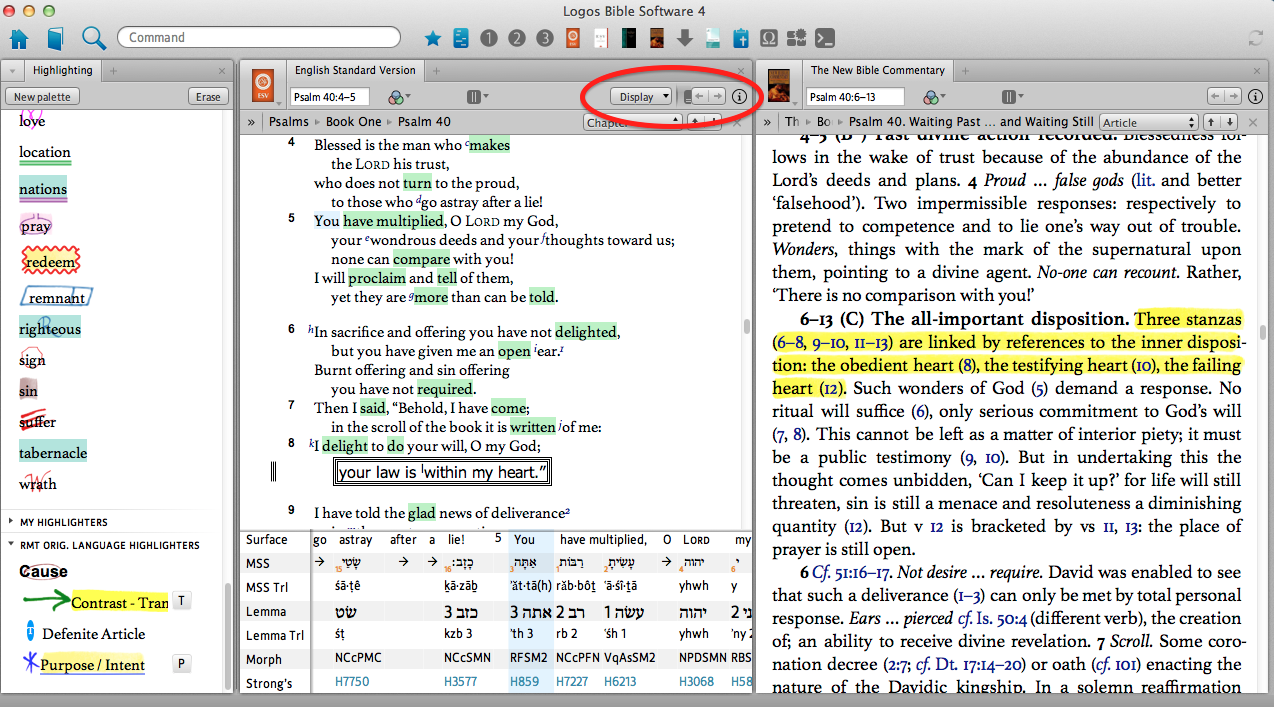Apply the nations highlighter style

point(43,190)
